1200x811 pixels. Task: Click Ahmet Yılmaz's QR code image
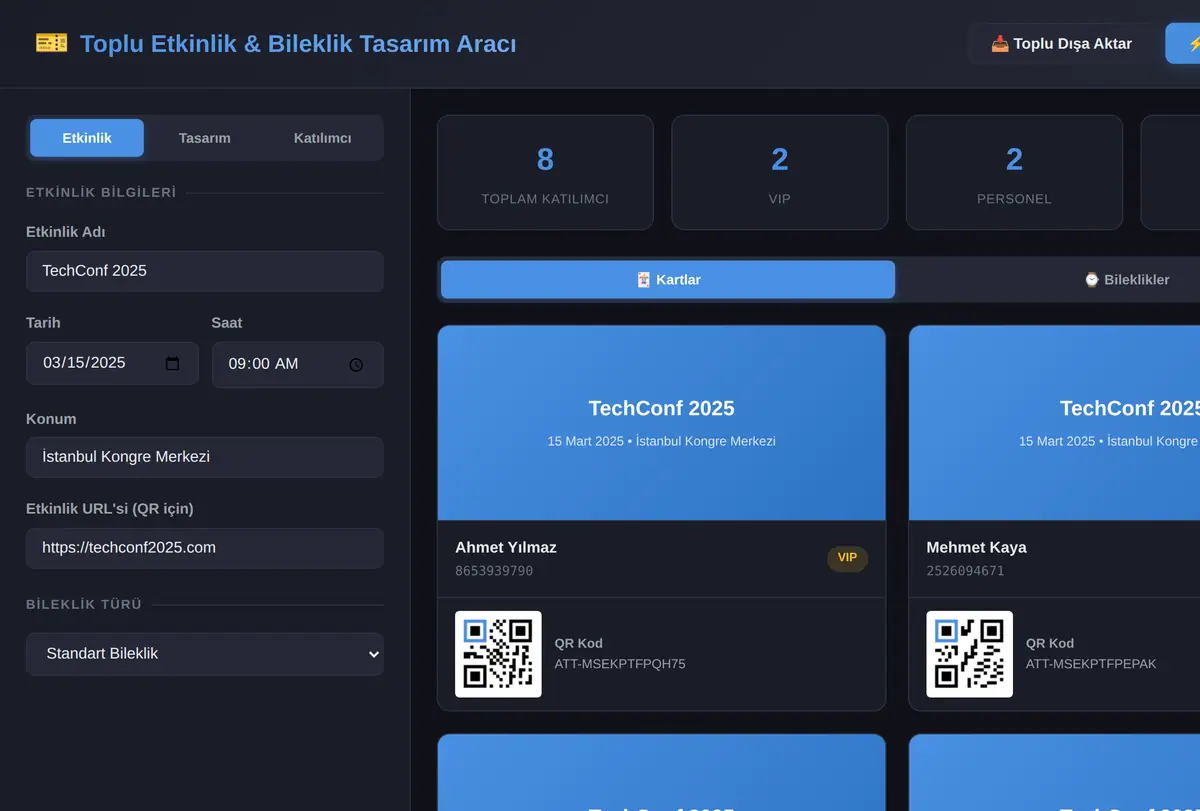tap(498, 654)
